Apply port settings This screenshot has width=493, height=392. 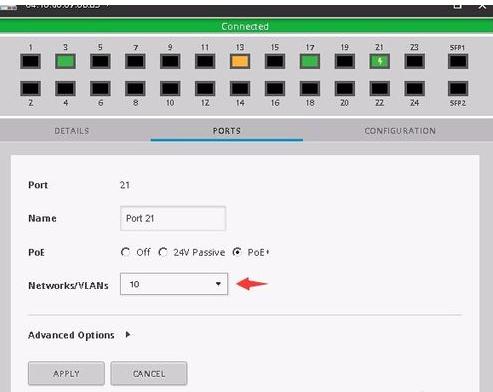pyautogui.click(x=66, y=374)
